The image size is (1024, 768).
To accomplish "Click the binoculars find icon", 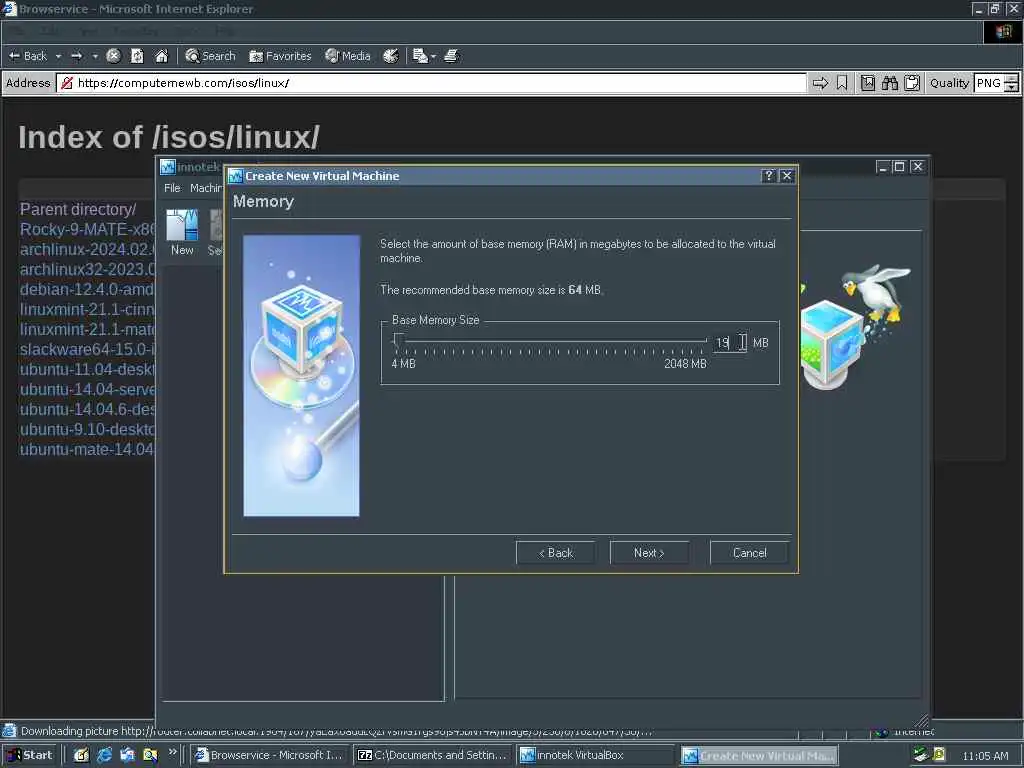I will click(889, 83).
